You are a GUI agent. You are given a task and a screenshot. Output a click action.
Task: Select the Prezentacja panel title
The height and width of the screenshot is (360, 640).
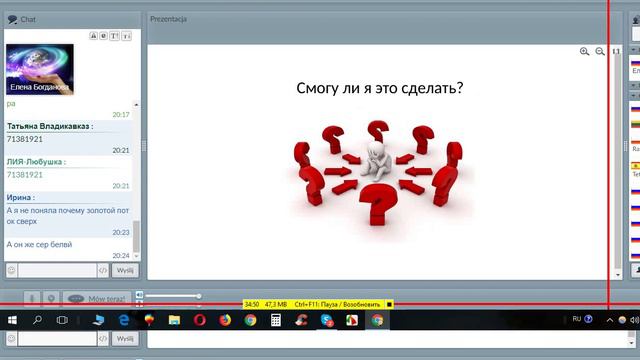[168, 19]
